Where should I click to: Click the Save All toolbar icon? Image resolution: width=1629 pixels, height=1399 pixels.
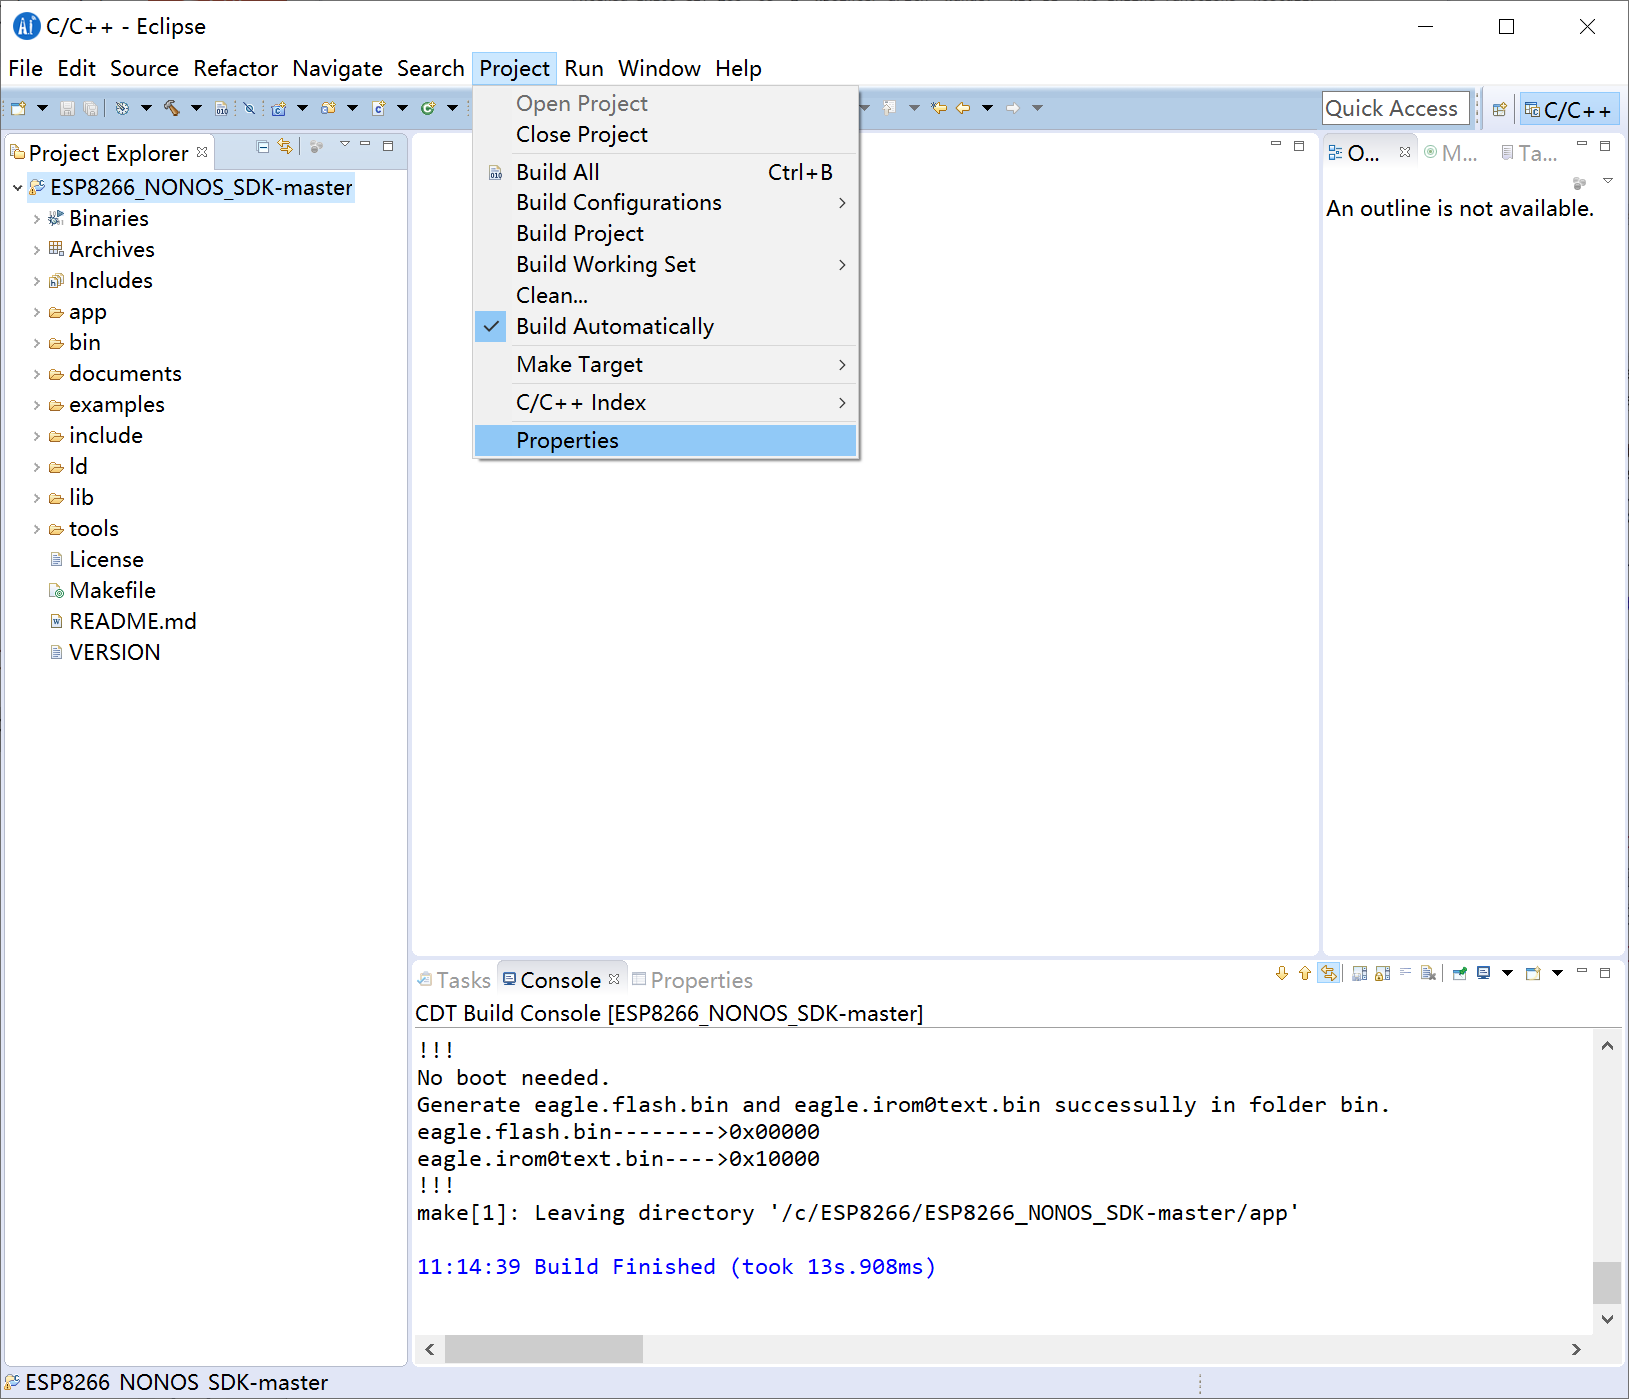pyautogui.click(x=90, y=108)
